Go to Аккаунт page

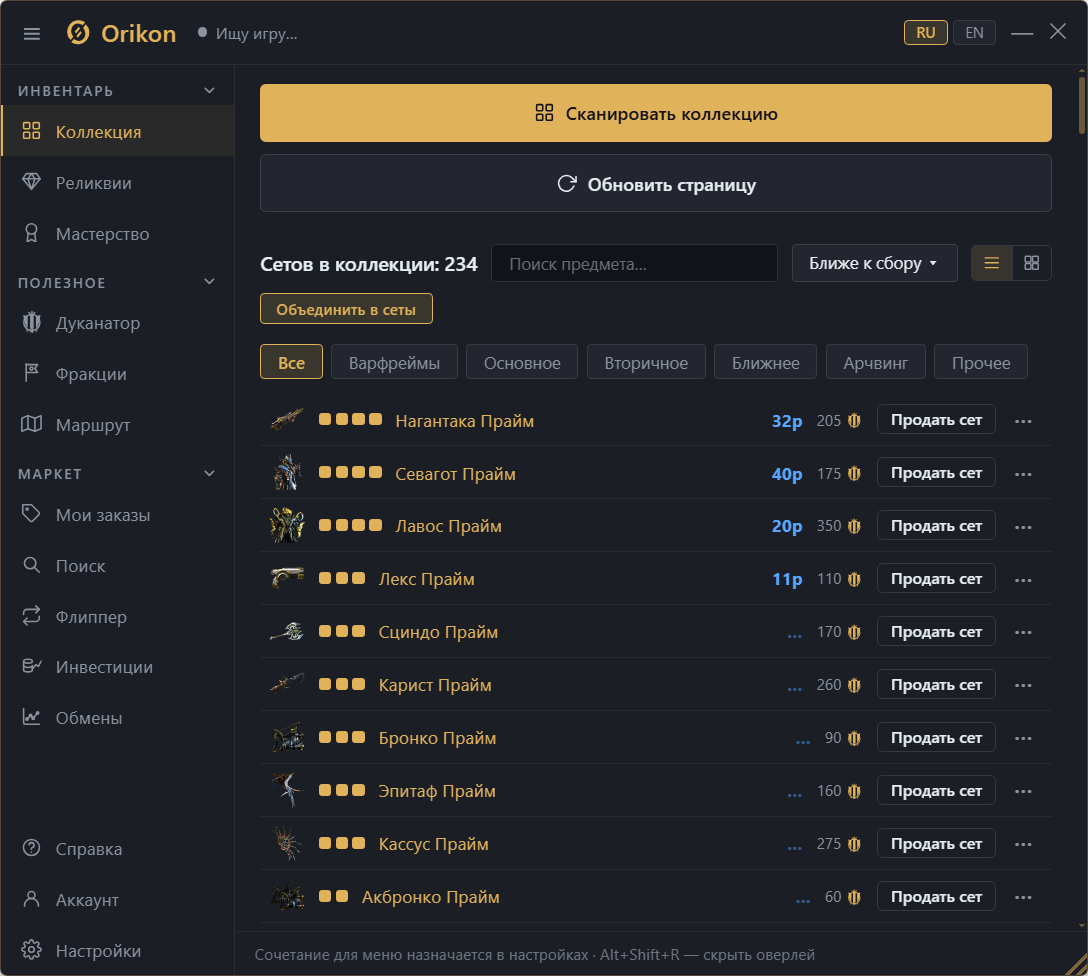coord(118,900)
